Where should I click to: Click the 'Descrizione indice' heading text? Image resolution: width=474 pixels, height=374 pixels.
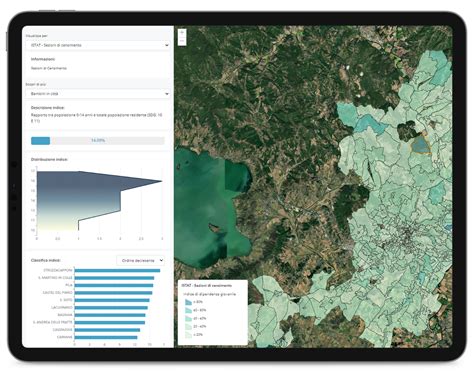point(48,108)
